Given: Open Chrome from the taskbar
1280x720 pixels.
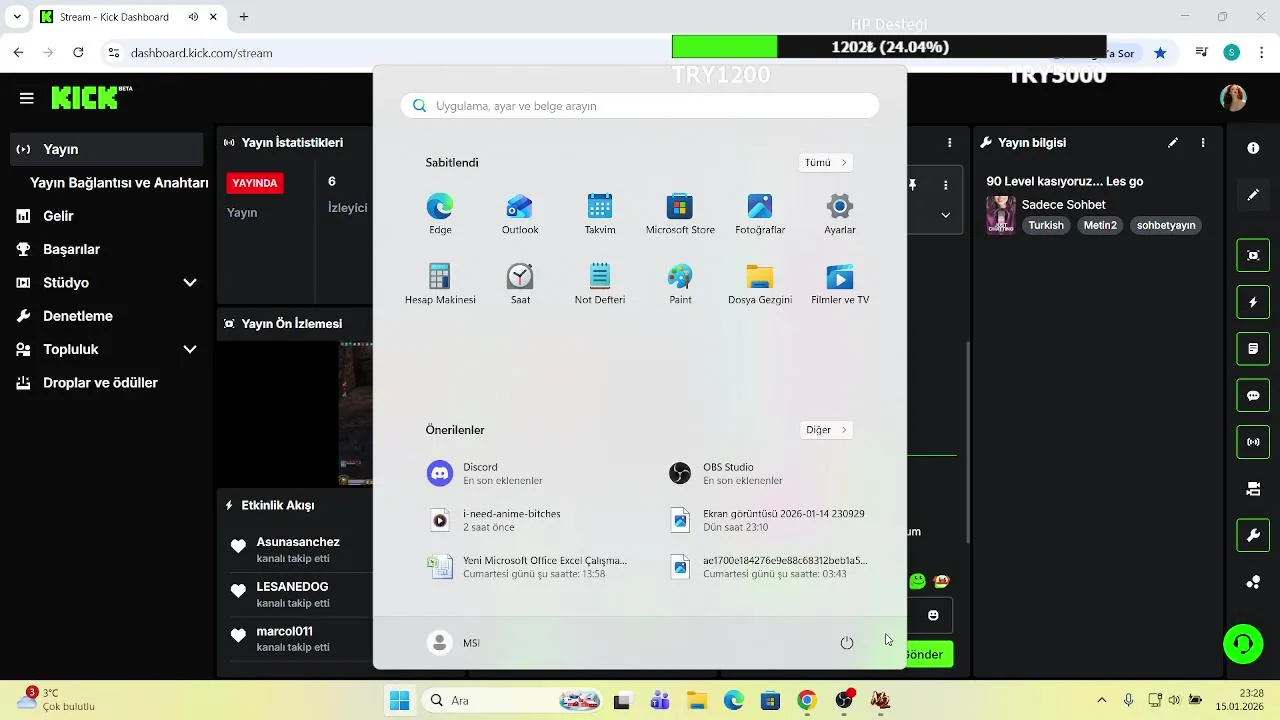Looking at the screenshot, I should click(807, 700).
